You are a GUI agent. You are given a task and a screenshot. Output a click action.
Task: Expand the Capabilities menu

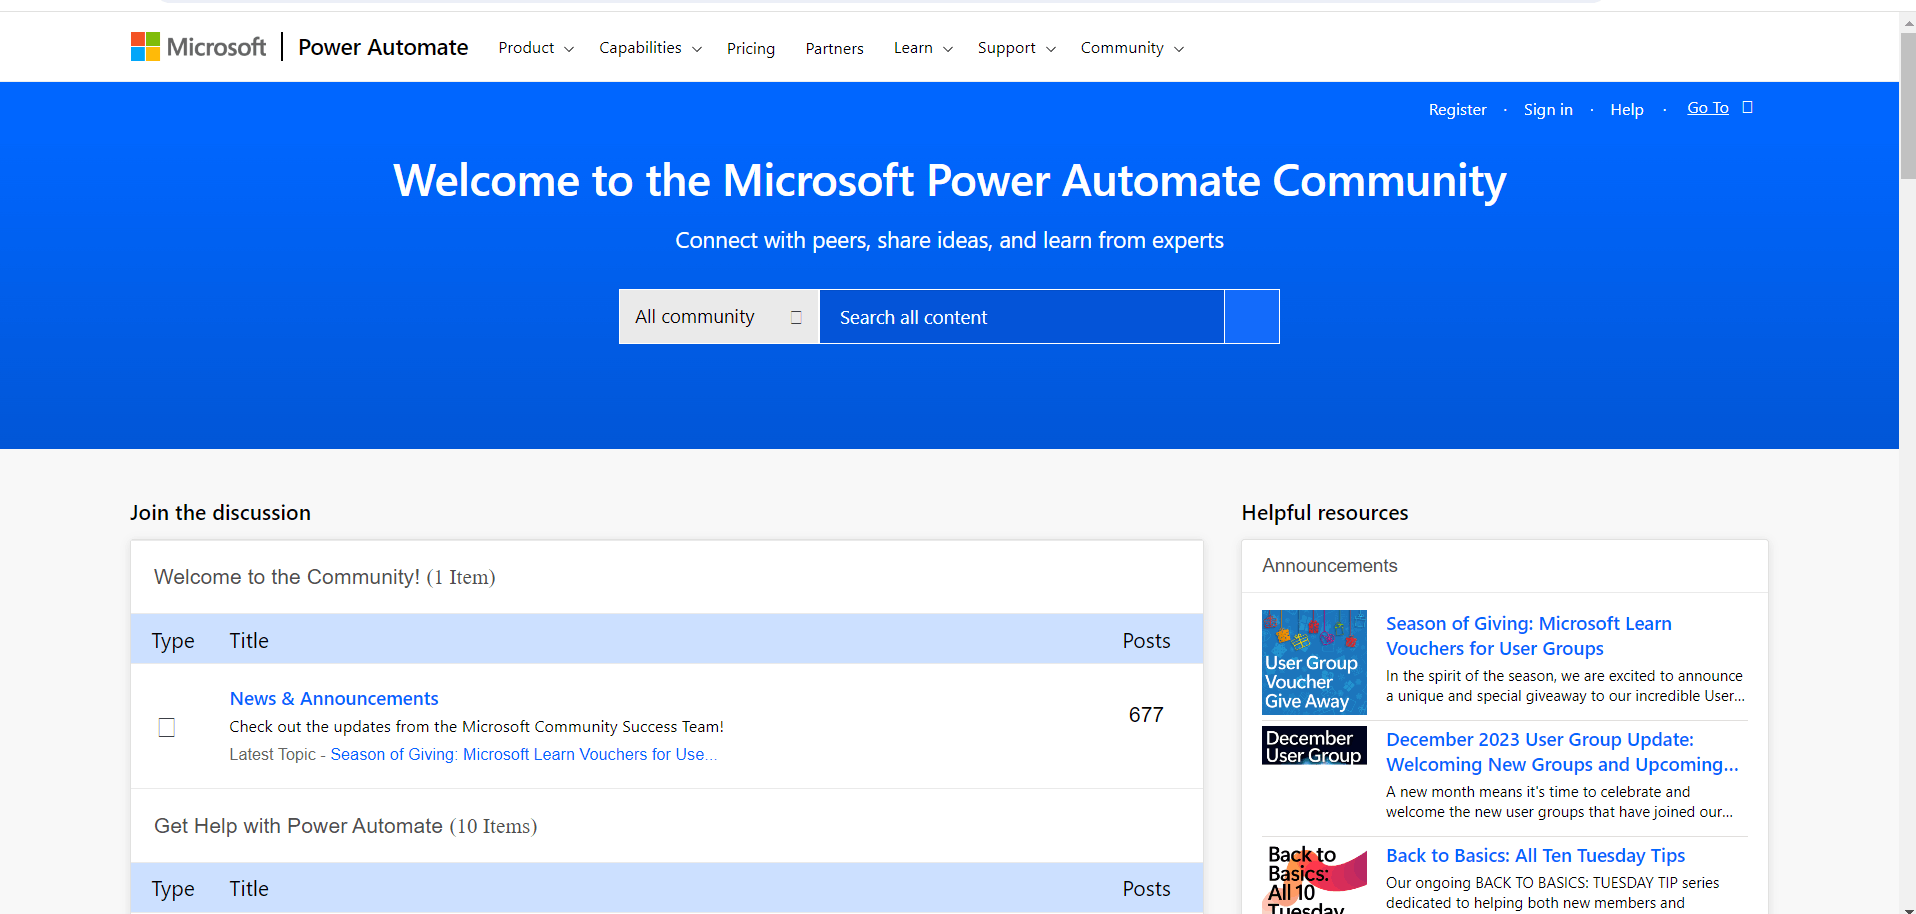[x=650, y=48]
